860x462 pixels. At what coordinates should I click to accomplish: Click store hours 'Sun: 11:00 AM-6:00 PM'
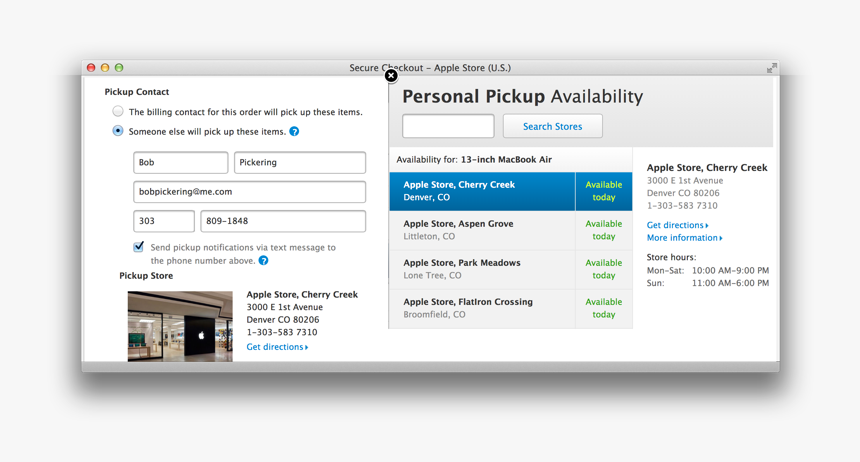(708, 283)
